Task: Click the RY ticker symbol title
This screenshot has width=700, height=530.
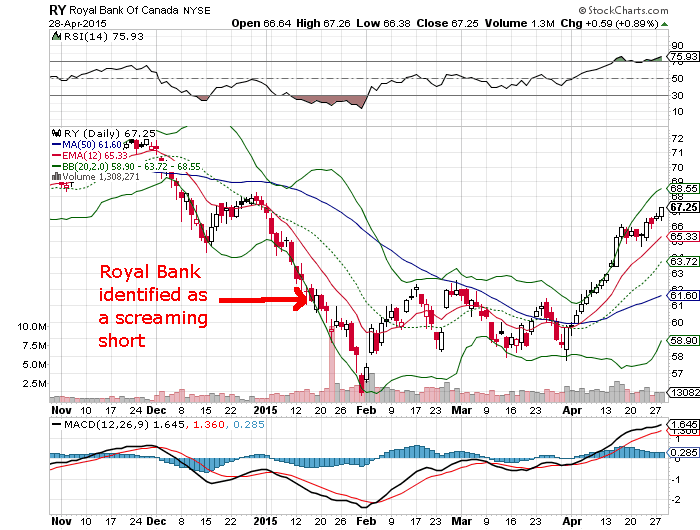Action: [x=57, y=10]
